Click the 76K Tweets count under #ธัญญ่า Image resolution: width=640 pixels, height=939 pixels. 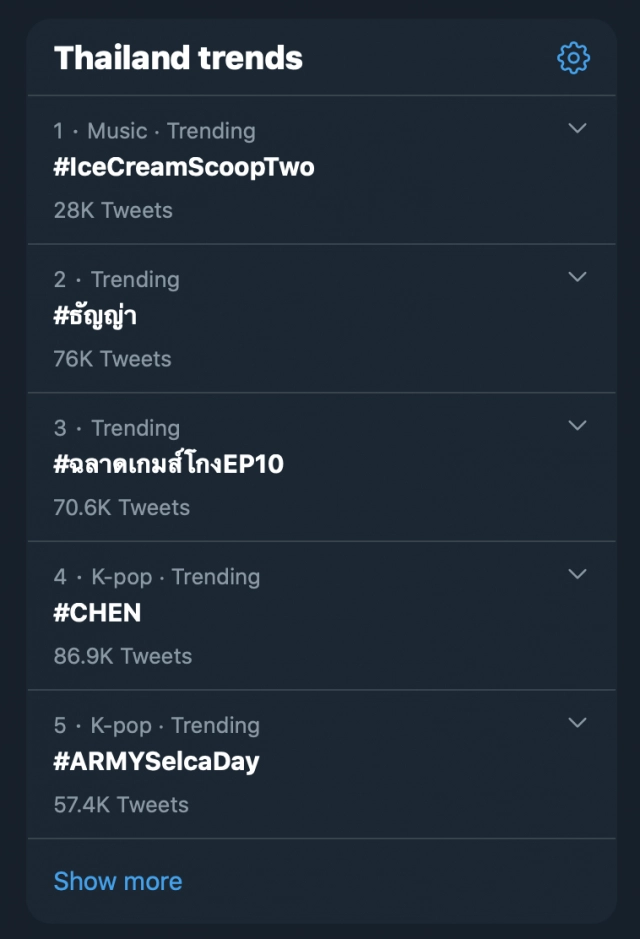(x=111, y=358)
